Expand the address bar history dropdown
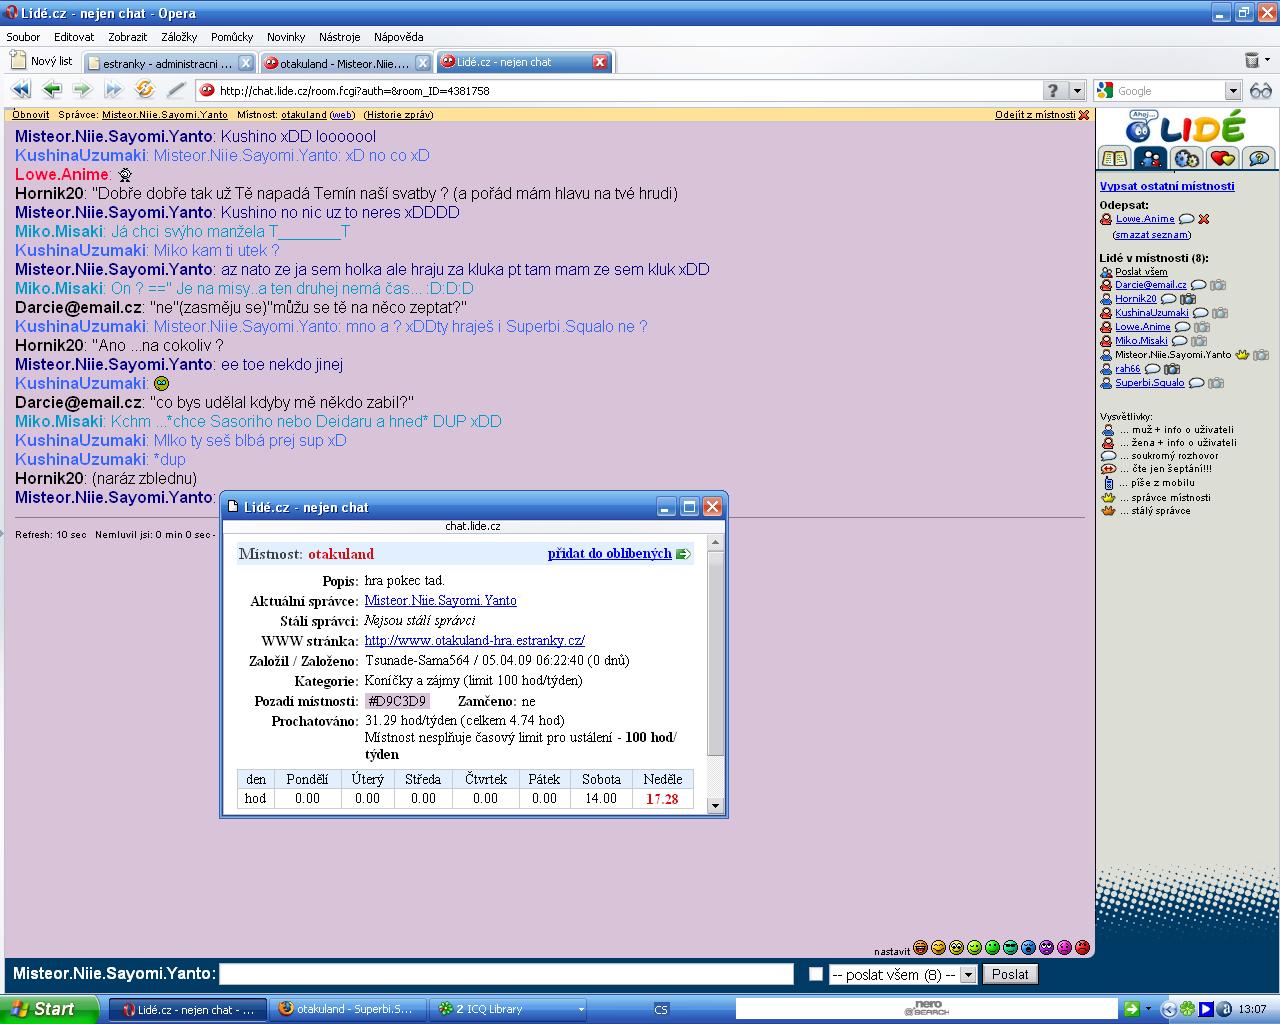This screenshot has height=1024, width=1280. pyautogui.click(x=1077, y=91)
